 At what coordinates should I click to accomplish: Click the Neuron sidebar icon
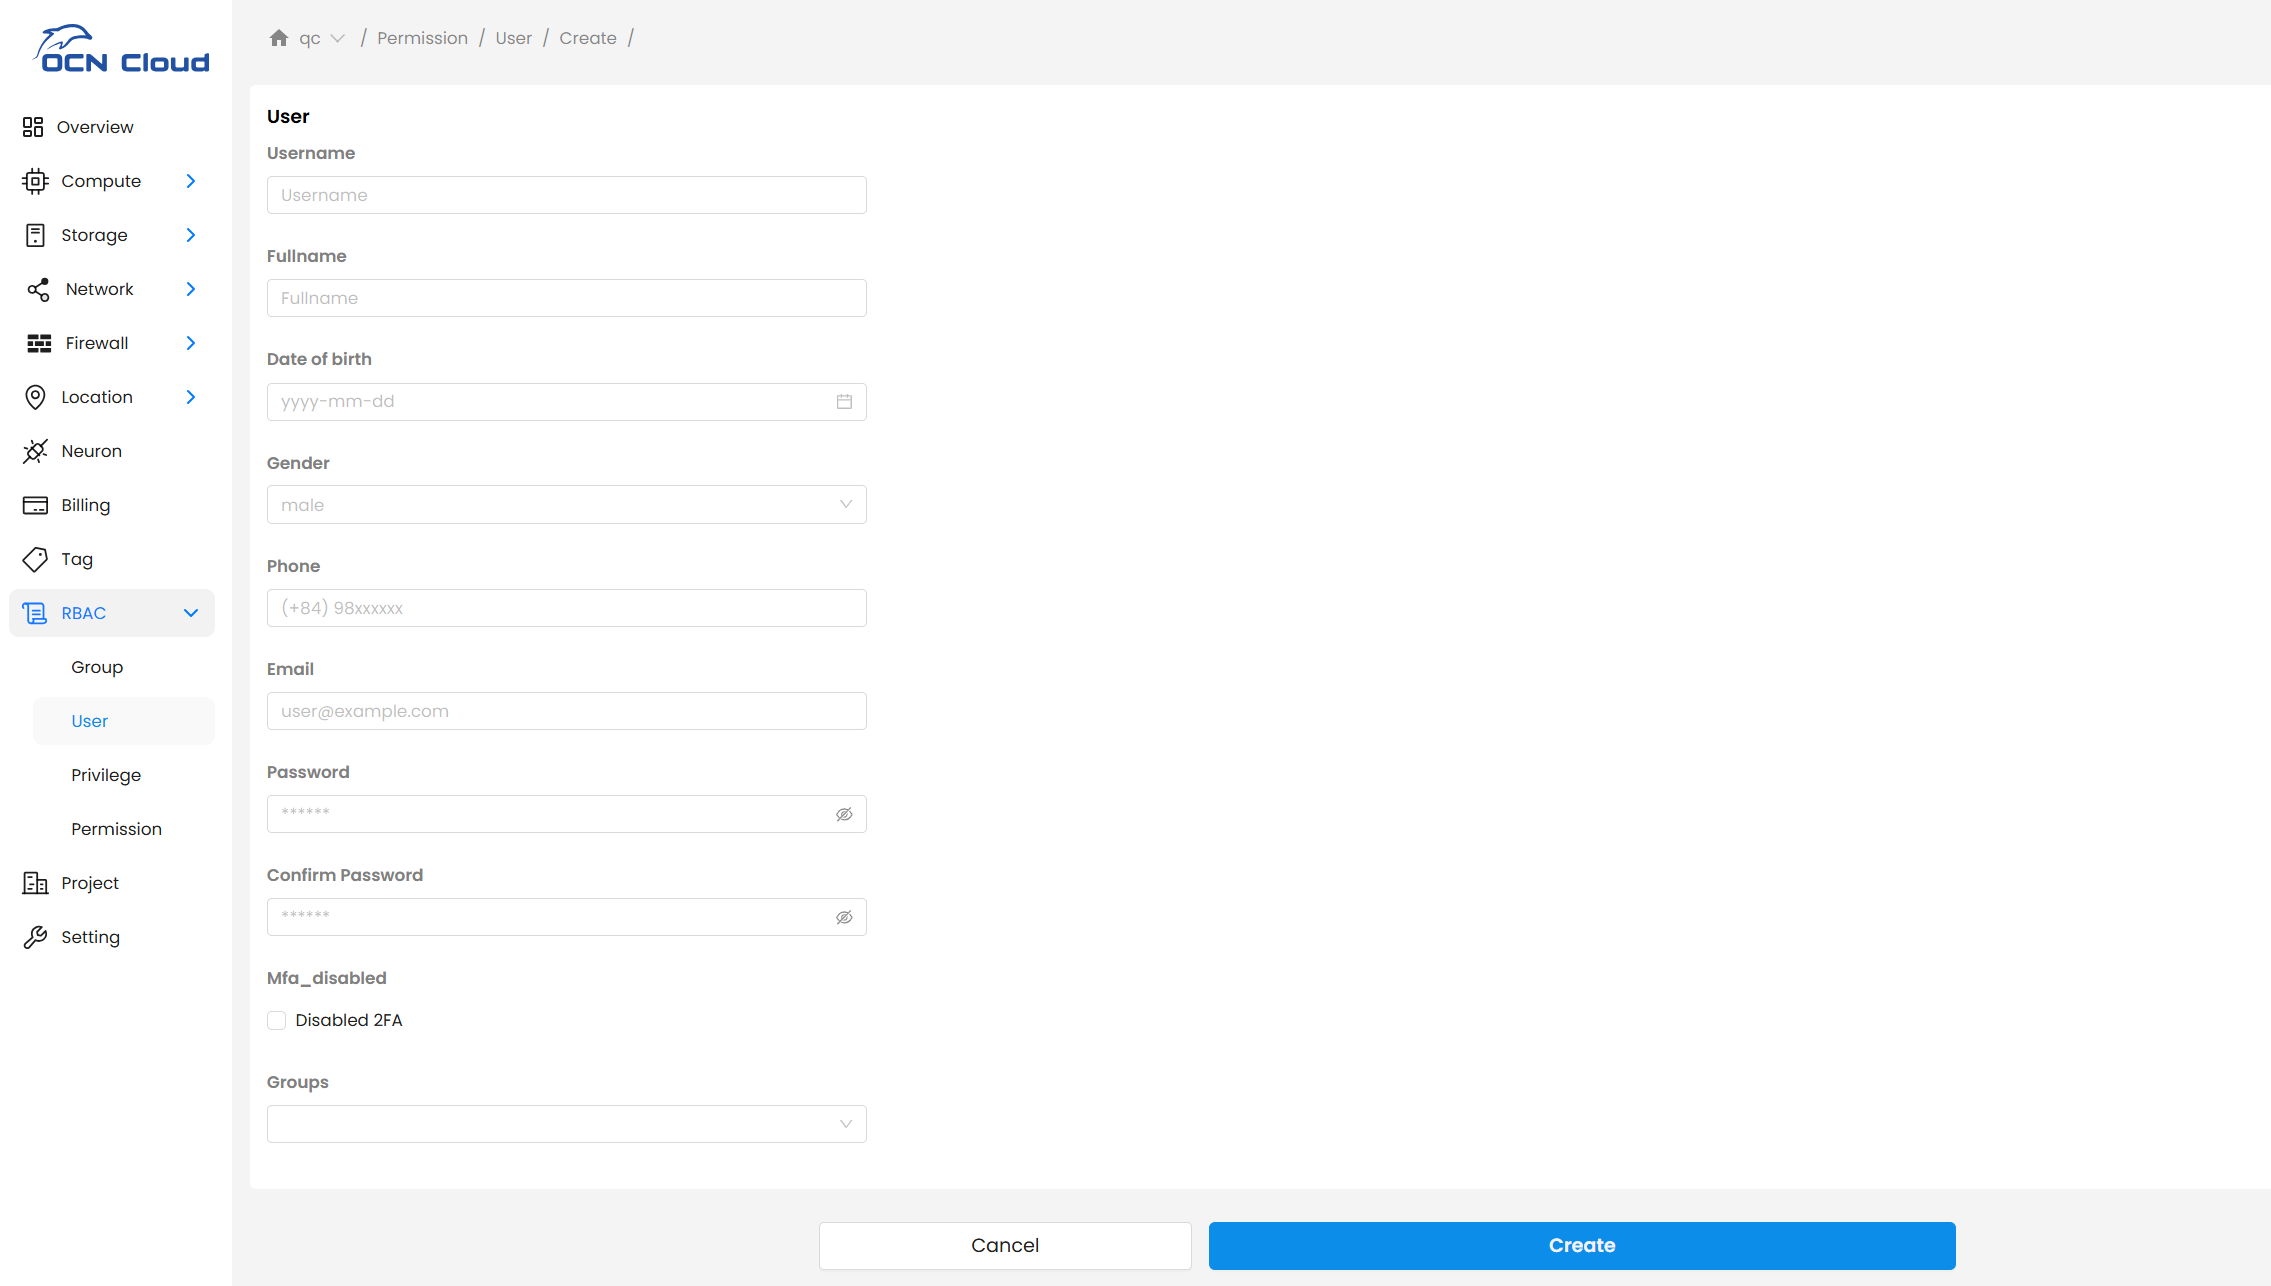[x=35, y=451]
